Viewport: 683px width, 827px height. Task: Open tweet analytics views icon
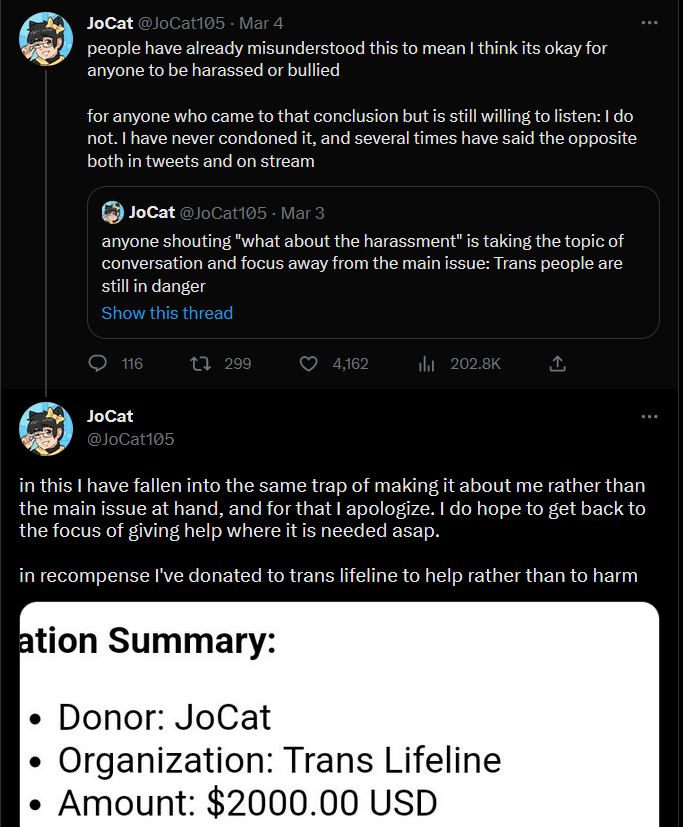coord(426,364)
